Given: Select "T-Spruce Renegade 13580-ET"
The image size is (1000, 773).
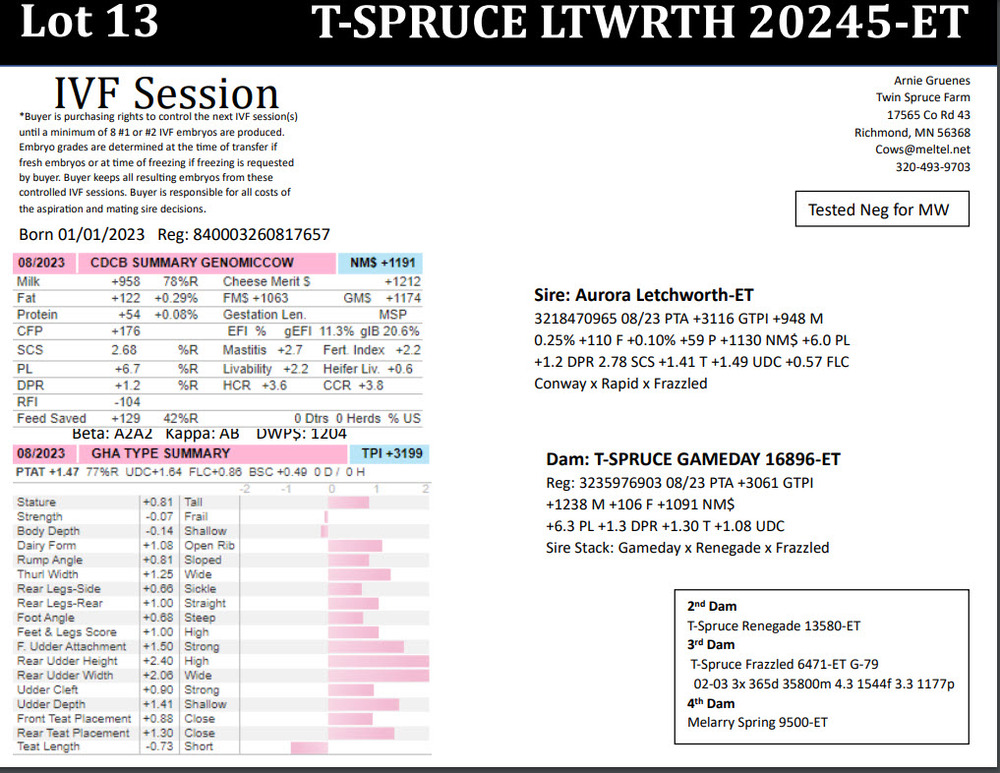Looking at the screenshot, I should 774,626.
